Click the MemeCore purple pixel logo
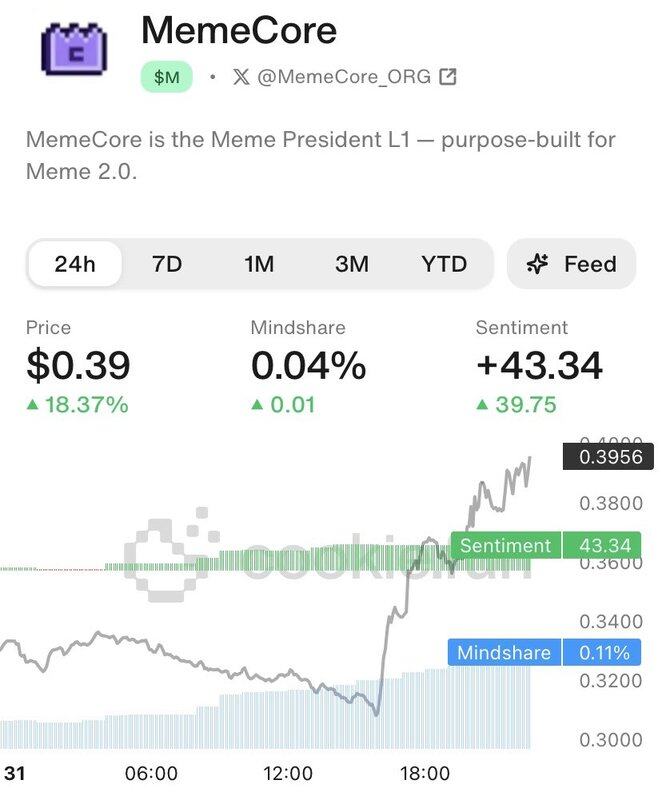 pos(74,50)
